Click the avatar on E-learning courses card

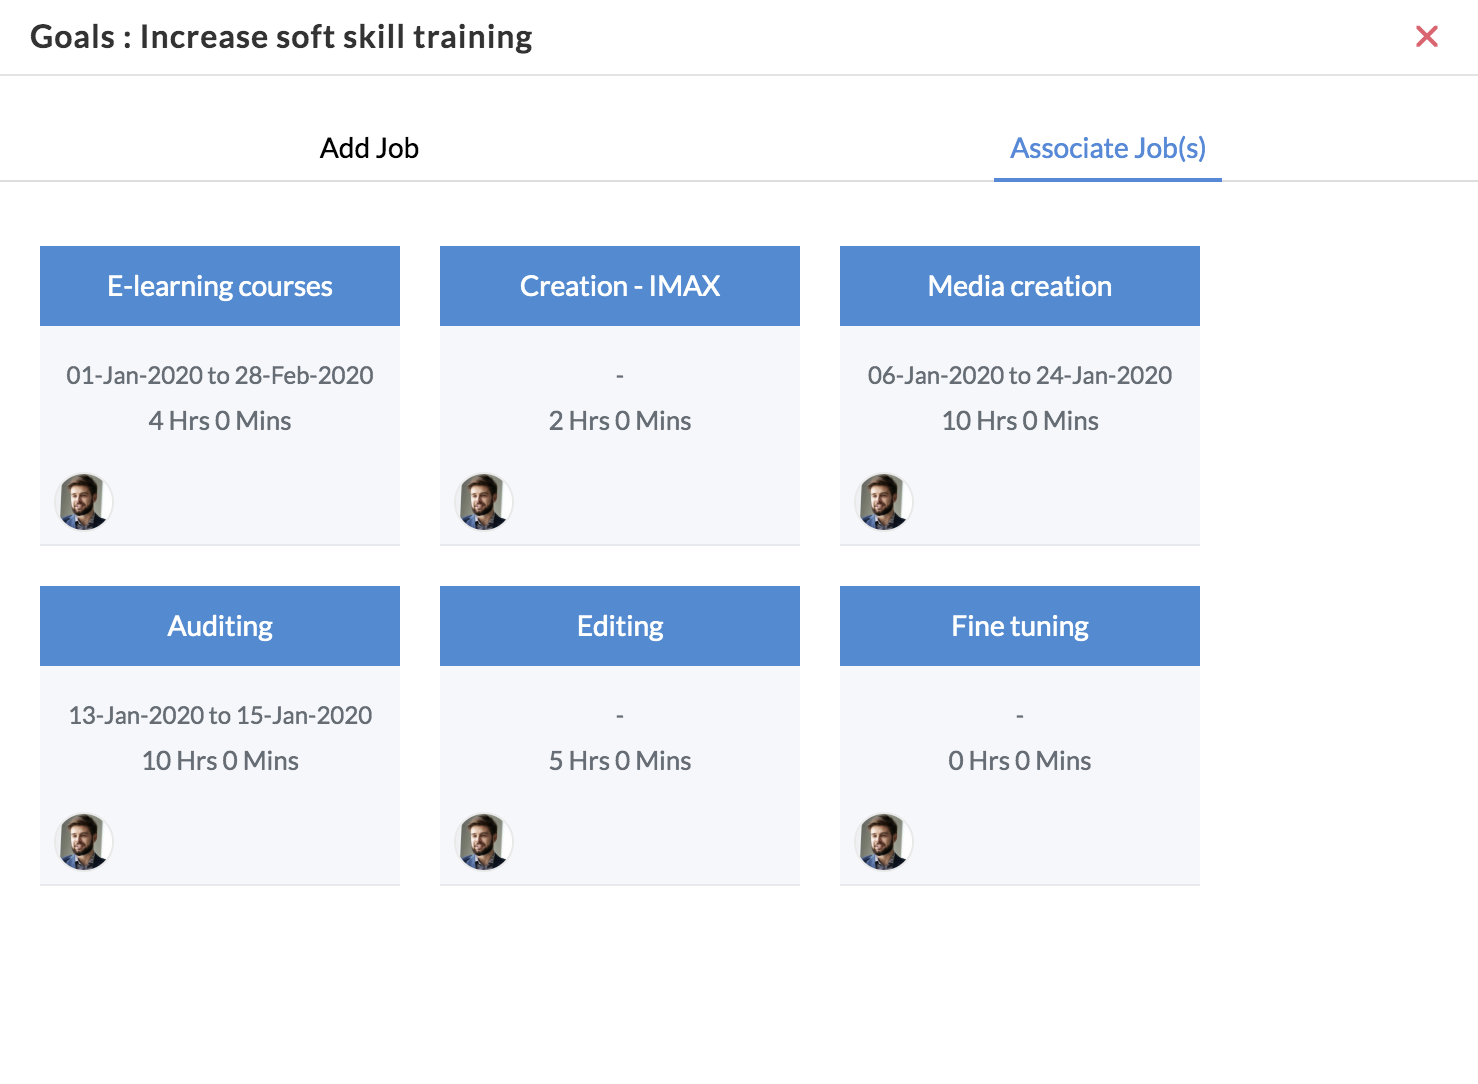[84, 502]
